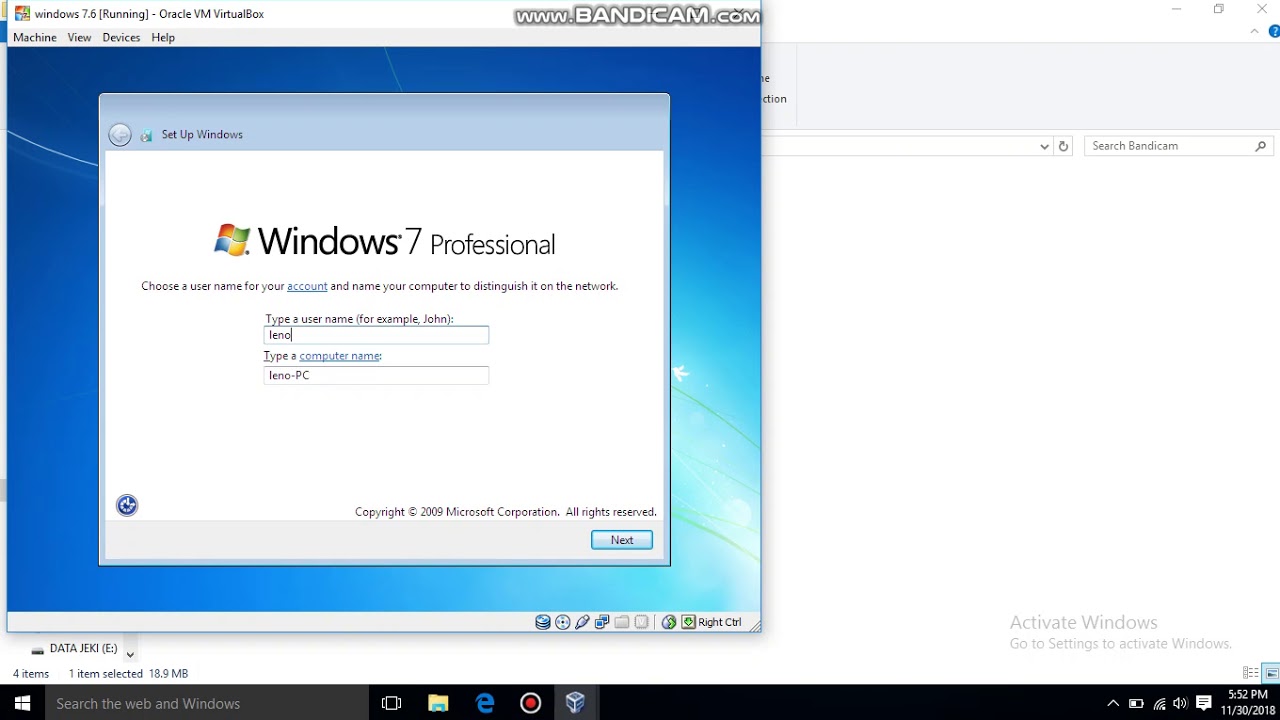Open Explorer help question mark icon
Viewport: 1280px width, 720px height.
1274,31
